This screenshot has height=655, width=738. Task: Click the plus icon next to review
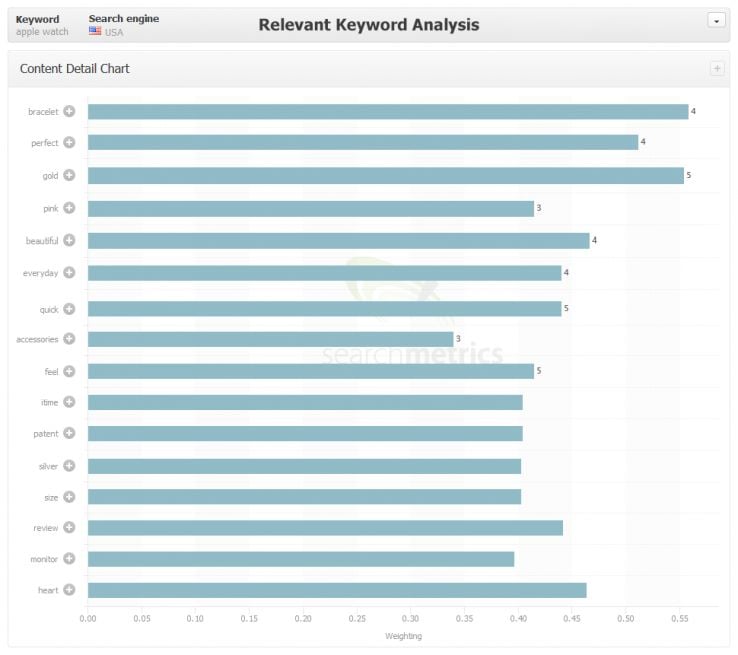[x=69, y=527]
